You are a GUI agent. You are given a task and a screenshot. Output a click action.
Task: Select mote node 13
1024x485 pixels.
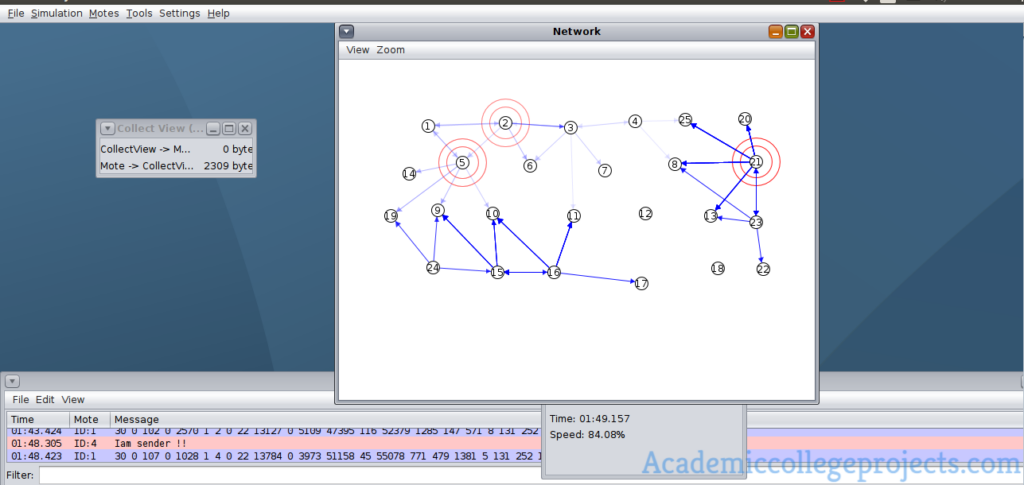tap(711, 215)
